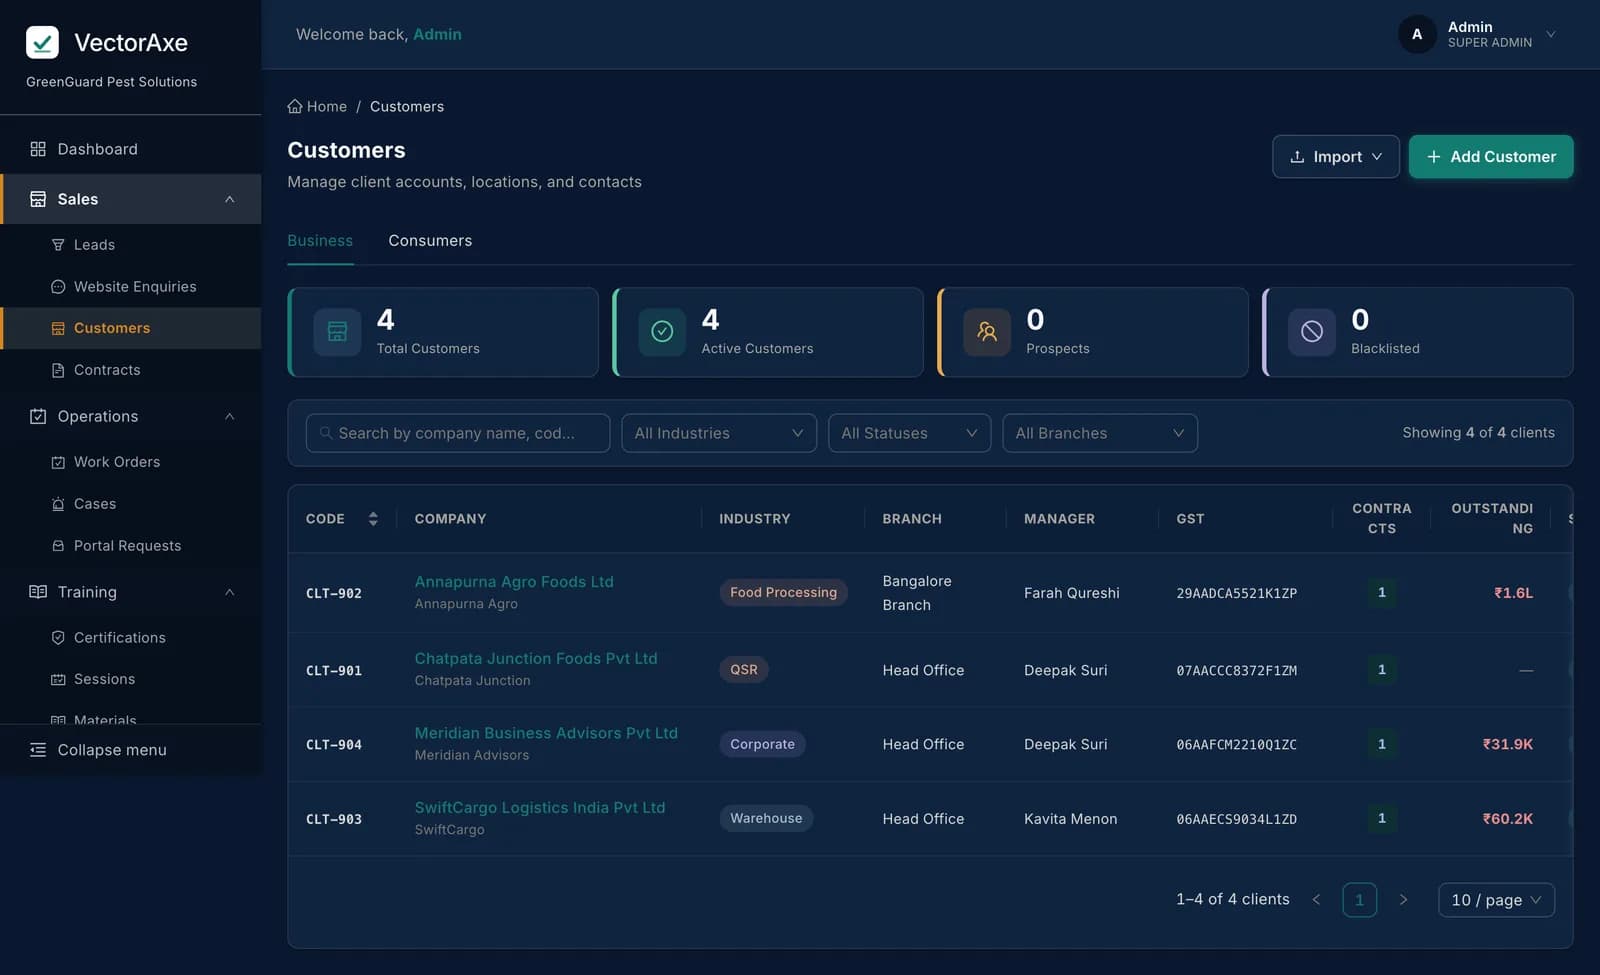Image resolution: width=1600 pixels, height=975 pixels.
Task: Switch to the Consumers tab
Action: (430, 241)
